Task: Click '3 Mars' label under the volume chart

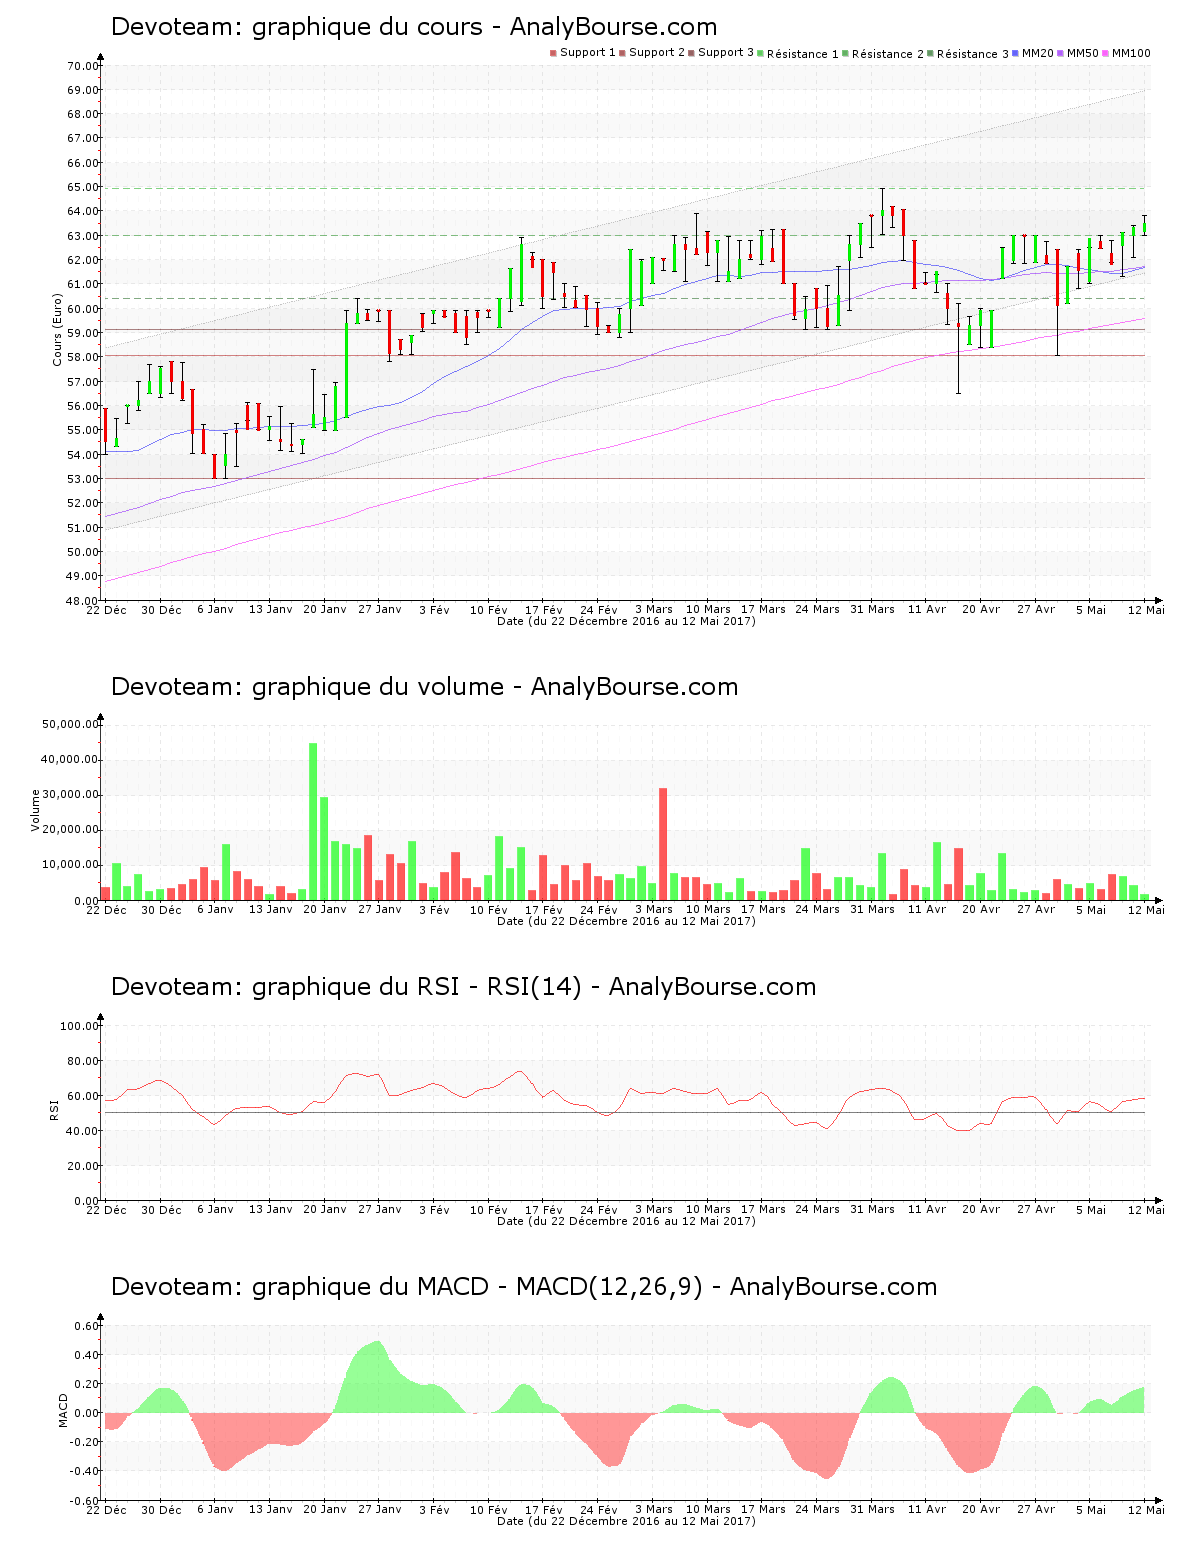Action: click(x=654, y=909)
